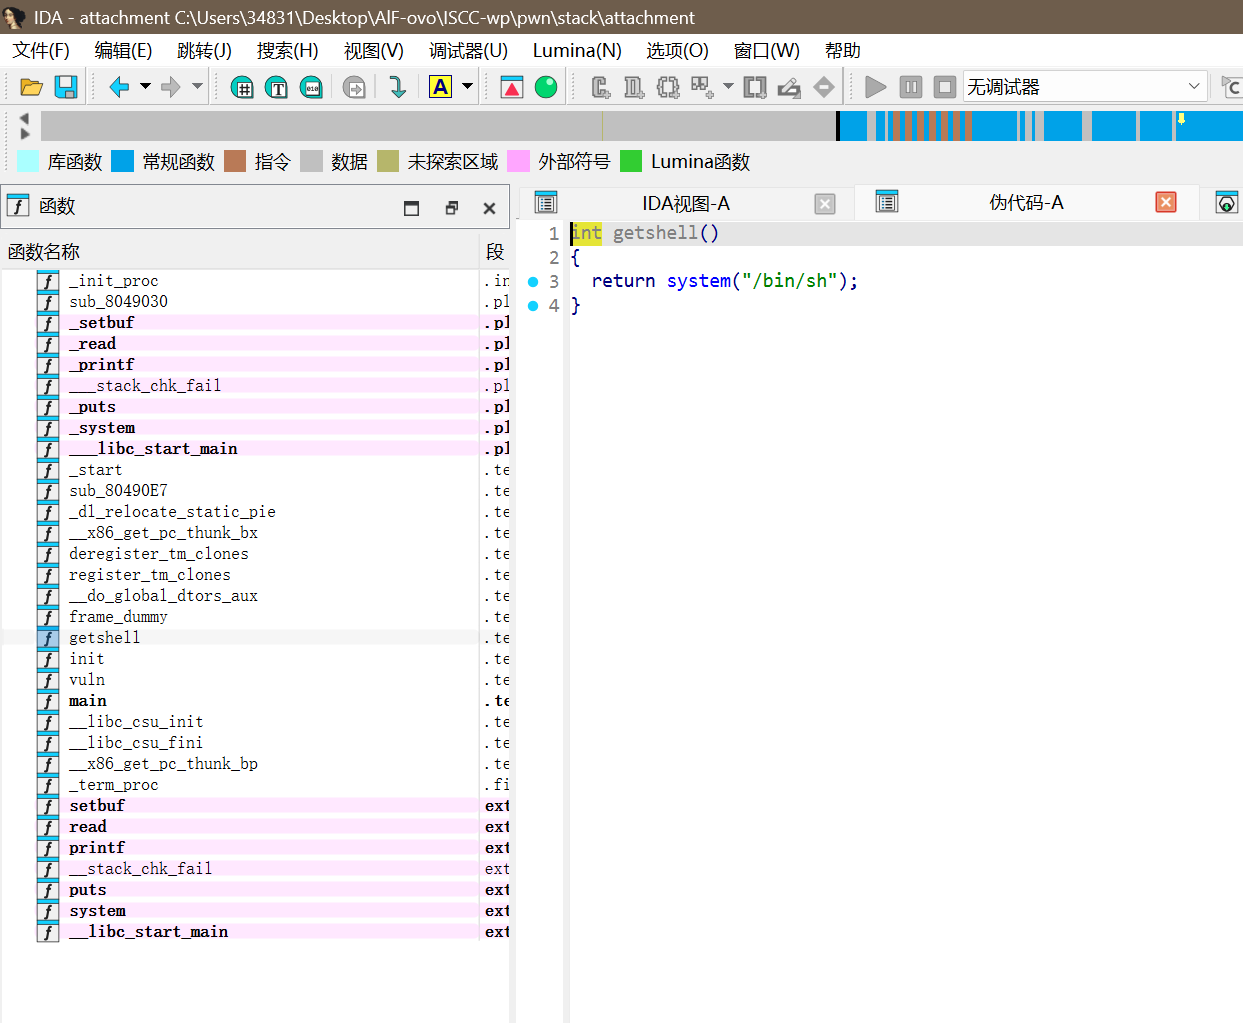Click the hex view toolbar icon with #
Image resolution: width=1243 pixels, height=1023 pixels.
pos(242,87)
